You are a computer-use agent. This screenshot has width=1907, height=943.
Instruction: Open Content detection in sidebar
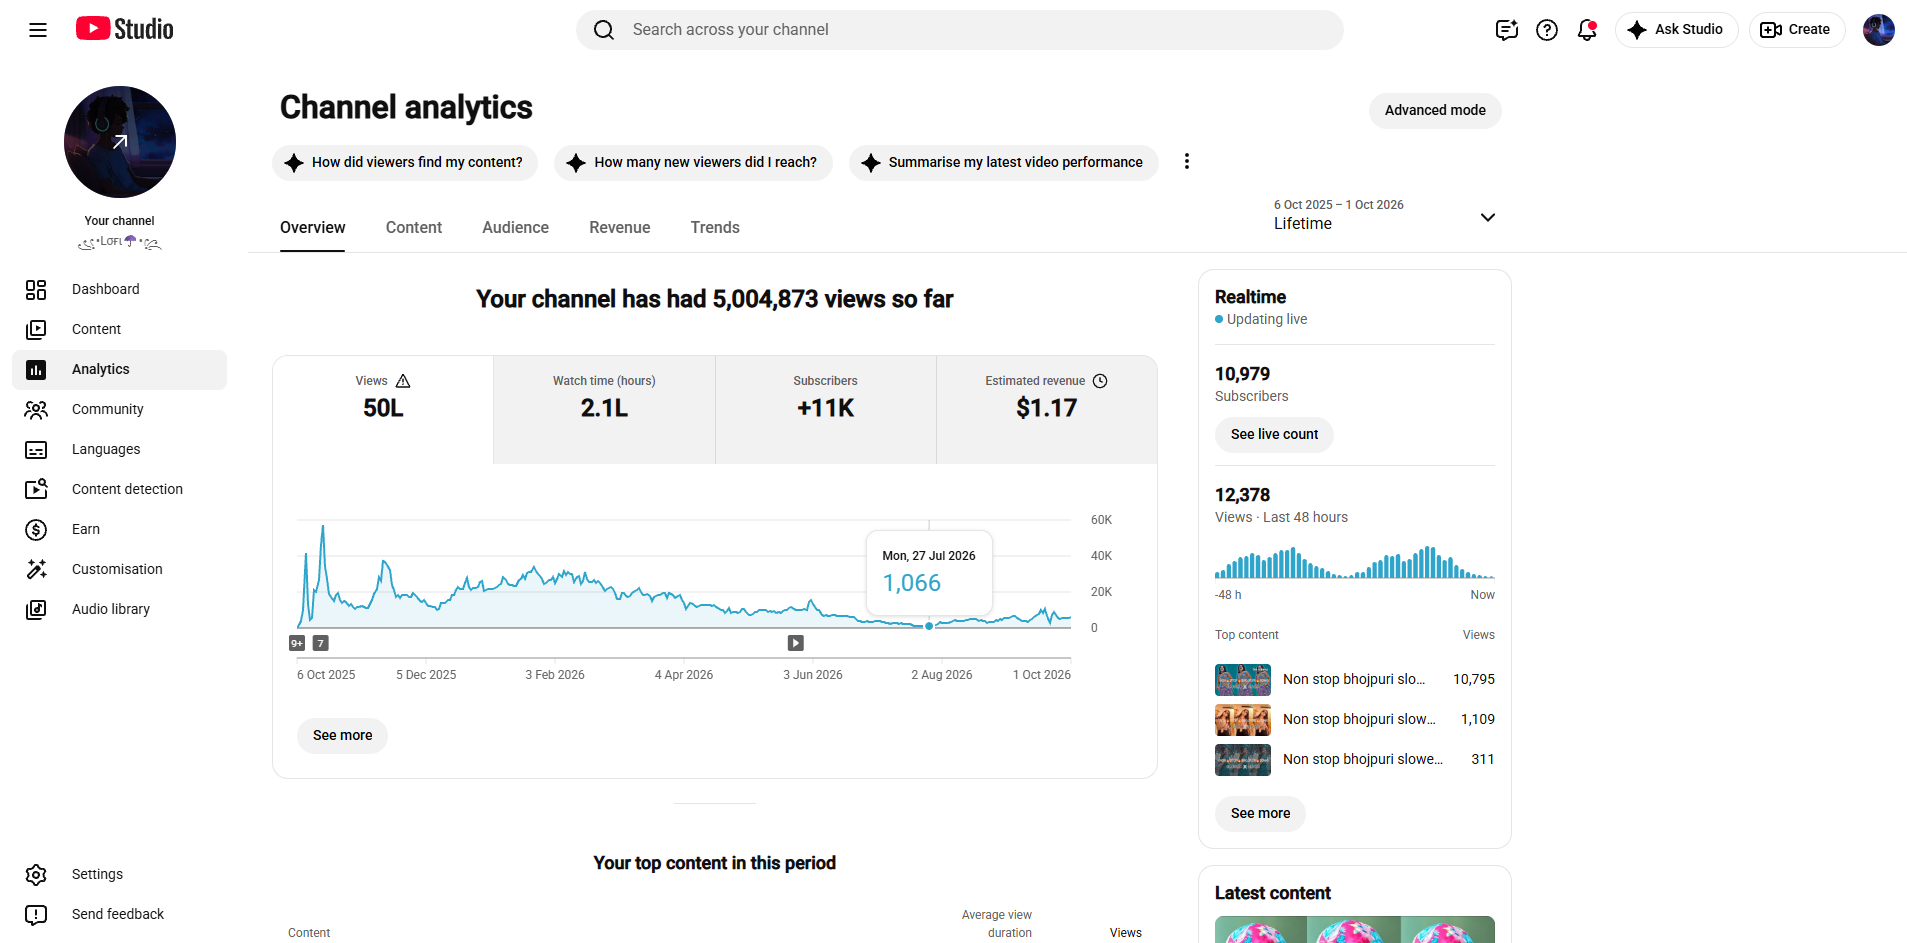[119, 489]
